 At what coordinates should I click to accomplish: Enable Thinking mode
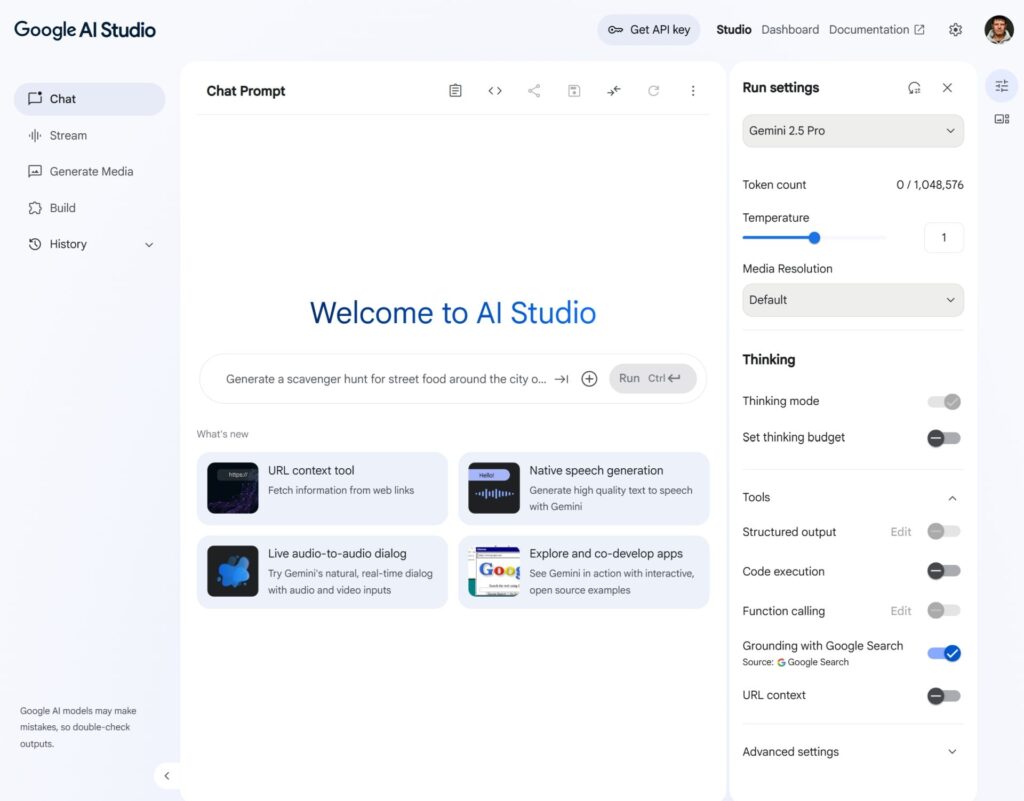pos(943,401)
